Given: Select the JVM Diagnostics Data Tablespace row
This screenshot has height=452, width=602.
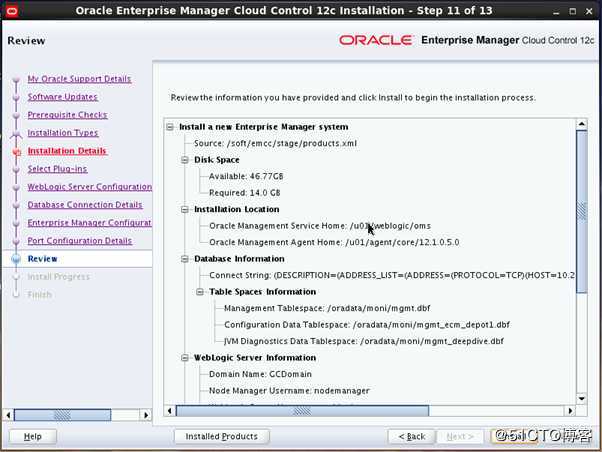Looking at the screenshot, I should [364, 341].
